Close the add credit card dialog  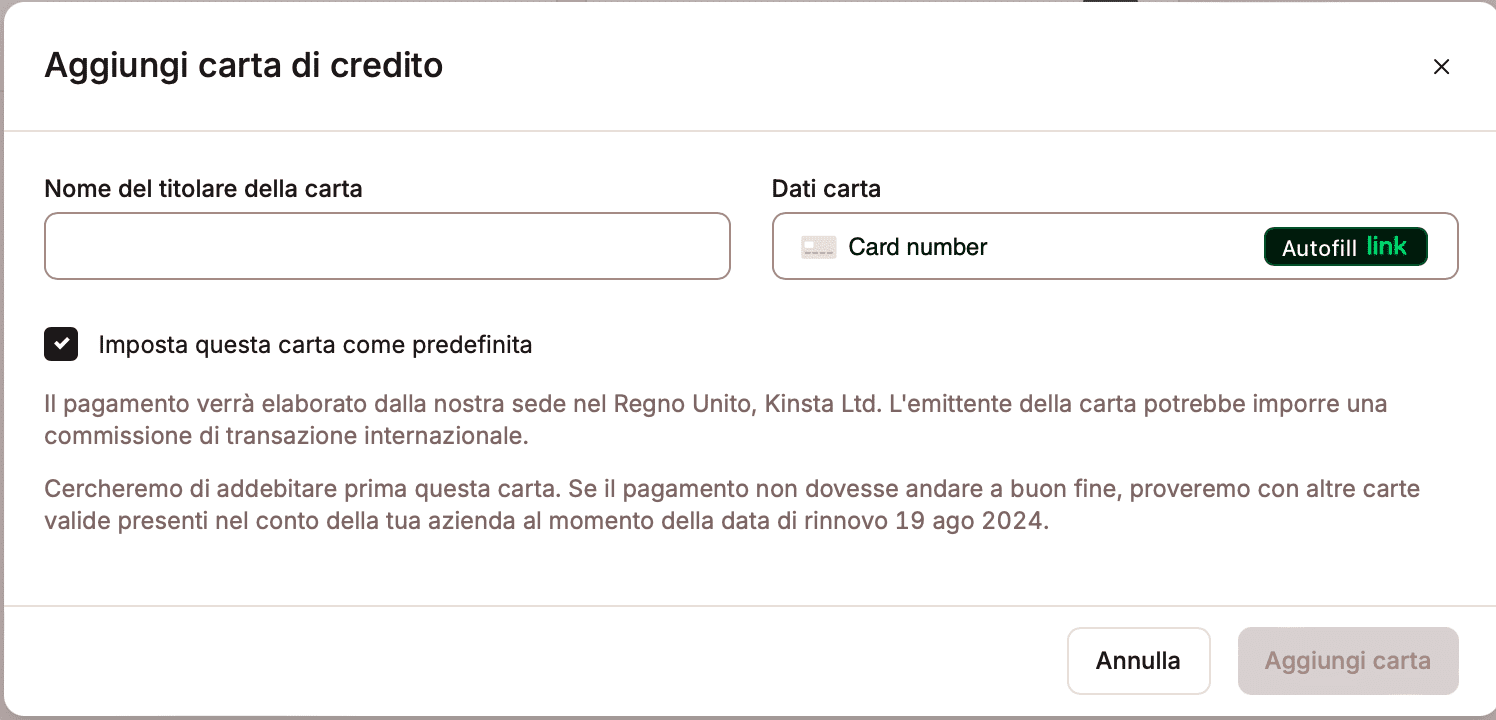(x=1441, y=67)
